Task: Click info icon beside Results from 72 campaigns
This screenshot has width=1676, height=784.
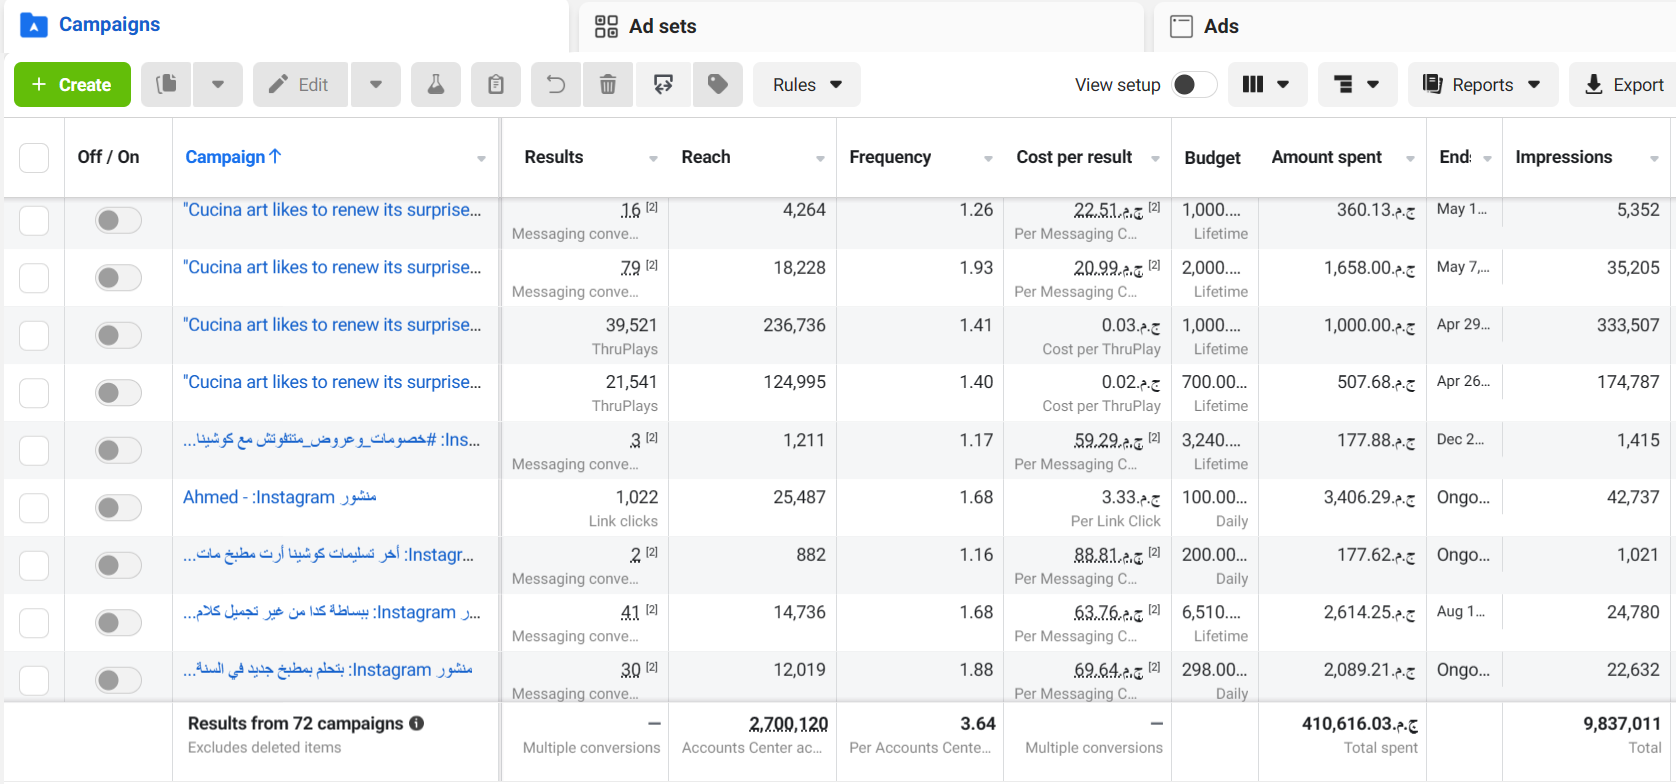Action: pos(416,723)
